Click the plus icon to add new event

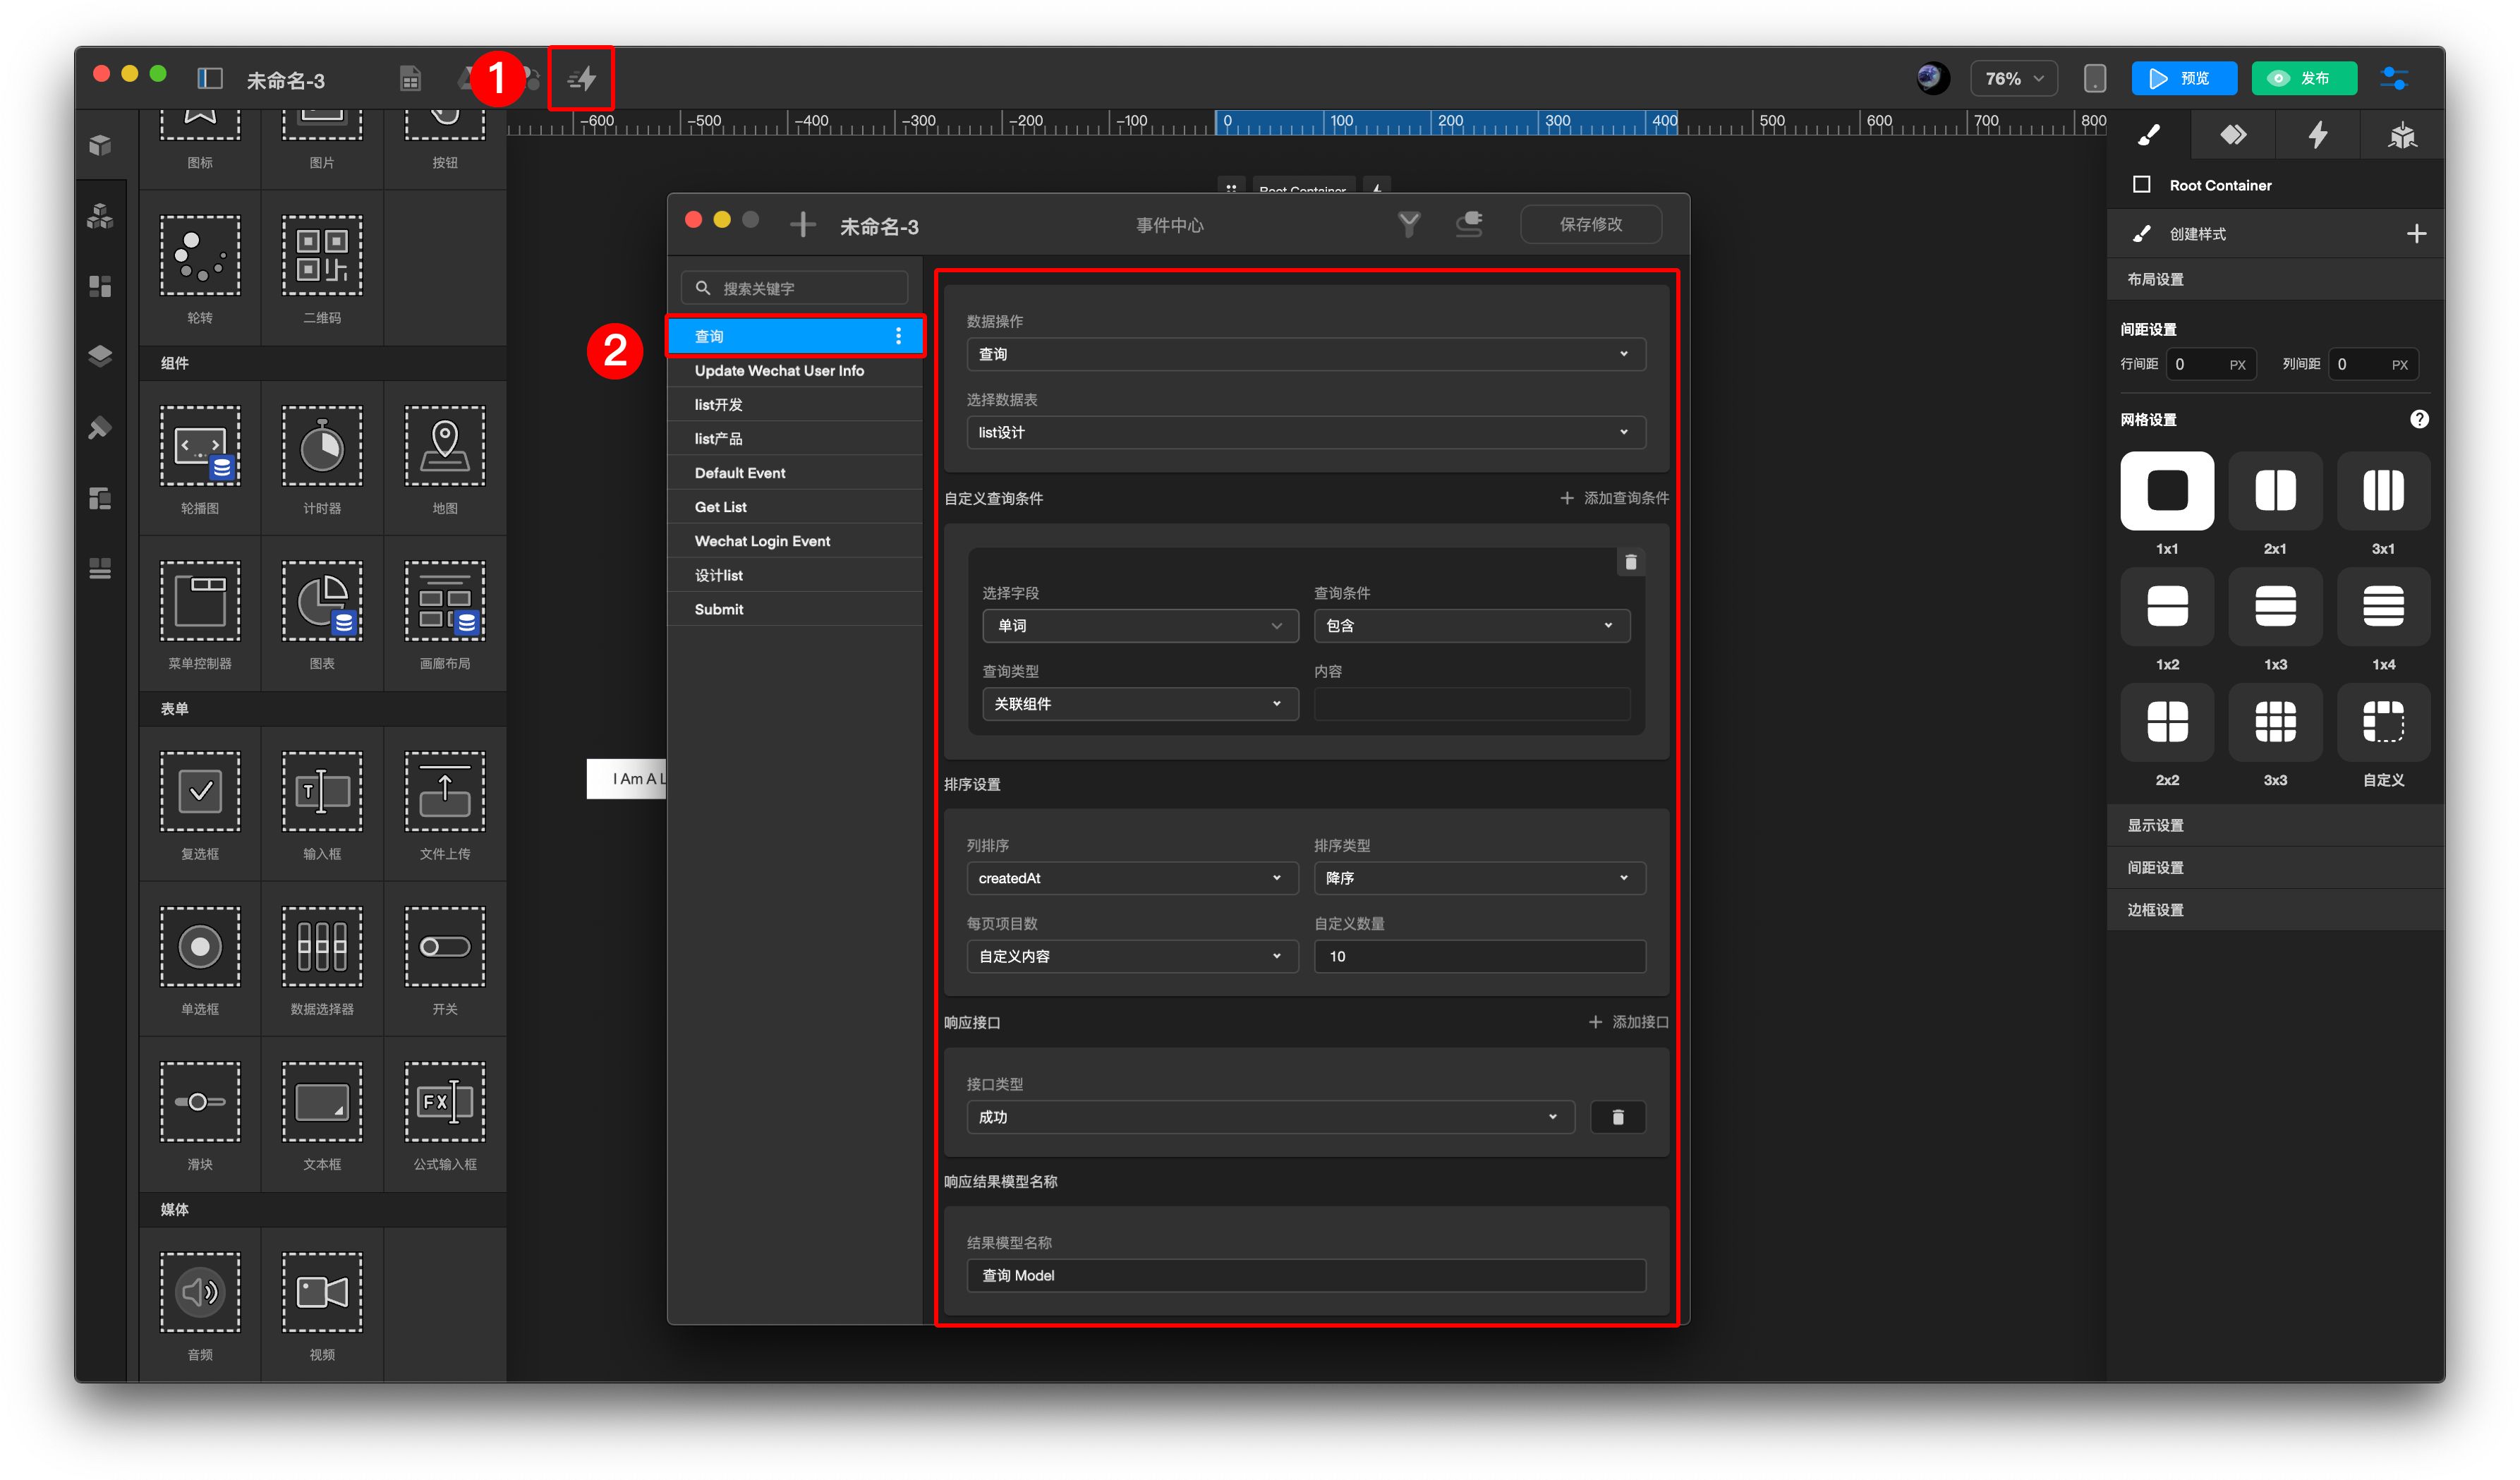pyautogui.click(x=803, y=224)
